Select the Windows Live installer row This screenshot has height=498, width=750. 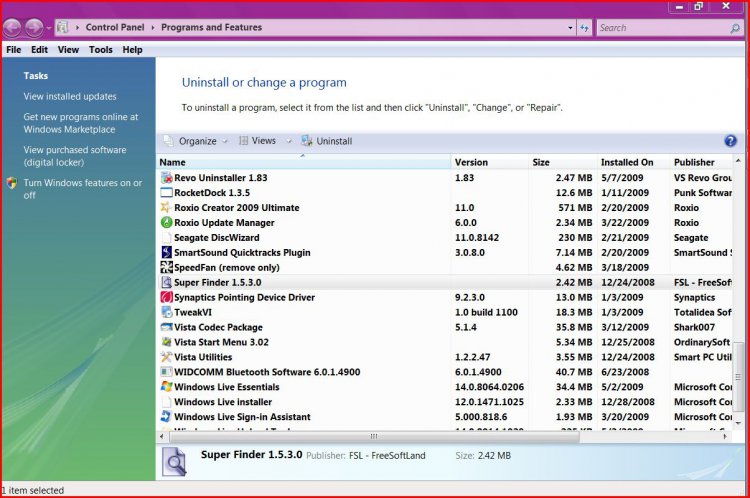click(x=445, y=402)
